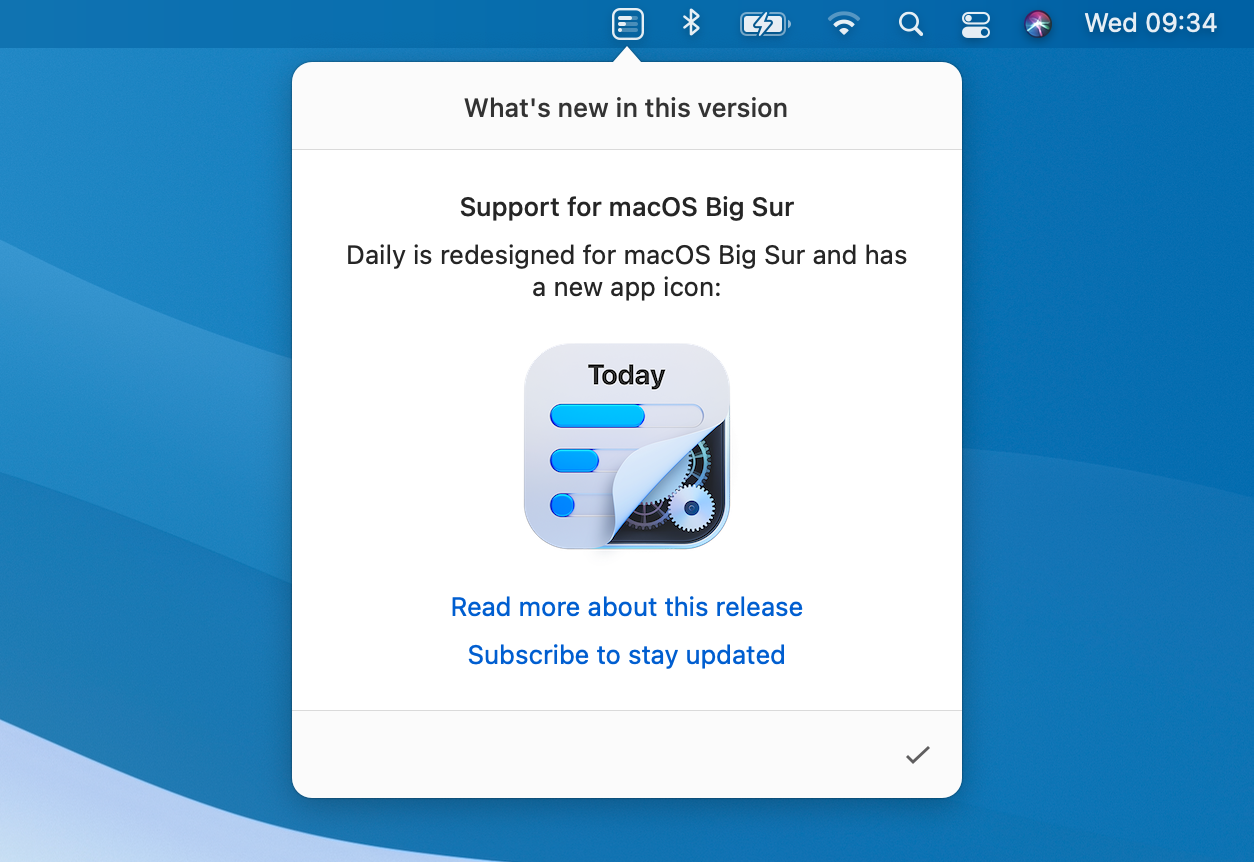Dismiss popover with the checkmark button
This screenshot has height=862, width=1254.
pos(918,755)
